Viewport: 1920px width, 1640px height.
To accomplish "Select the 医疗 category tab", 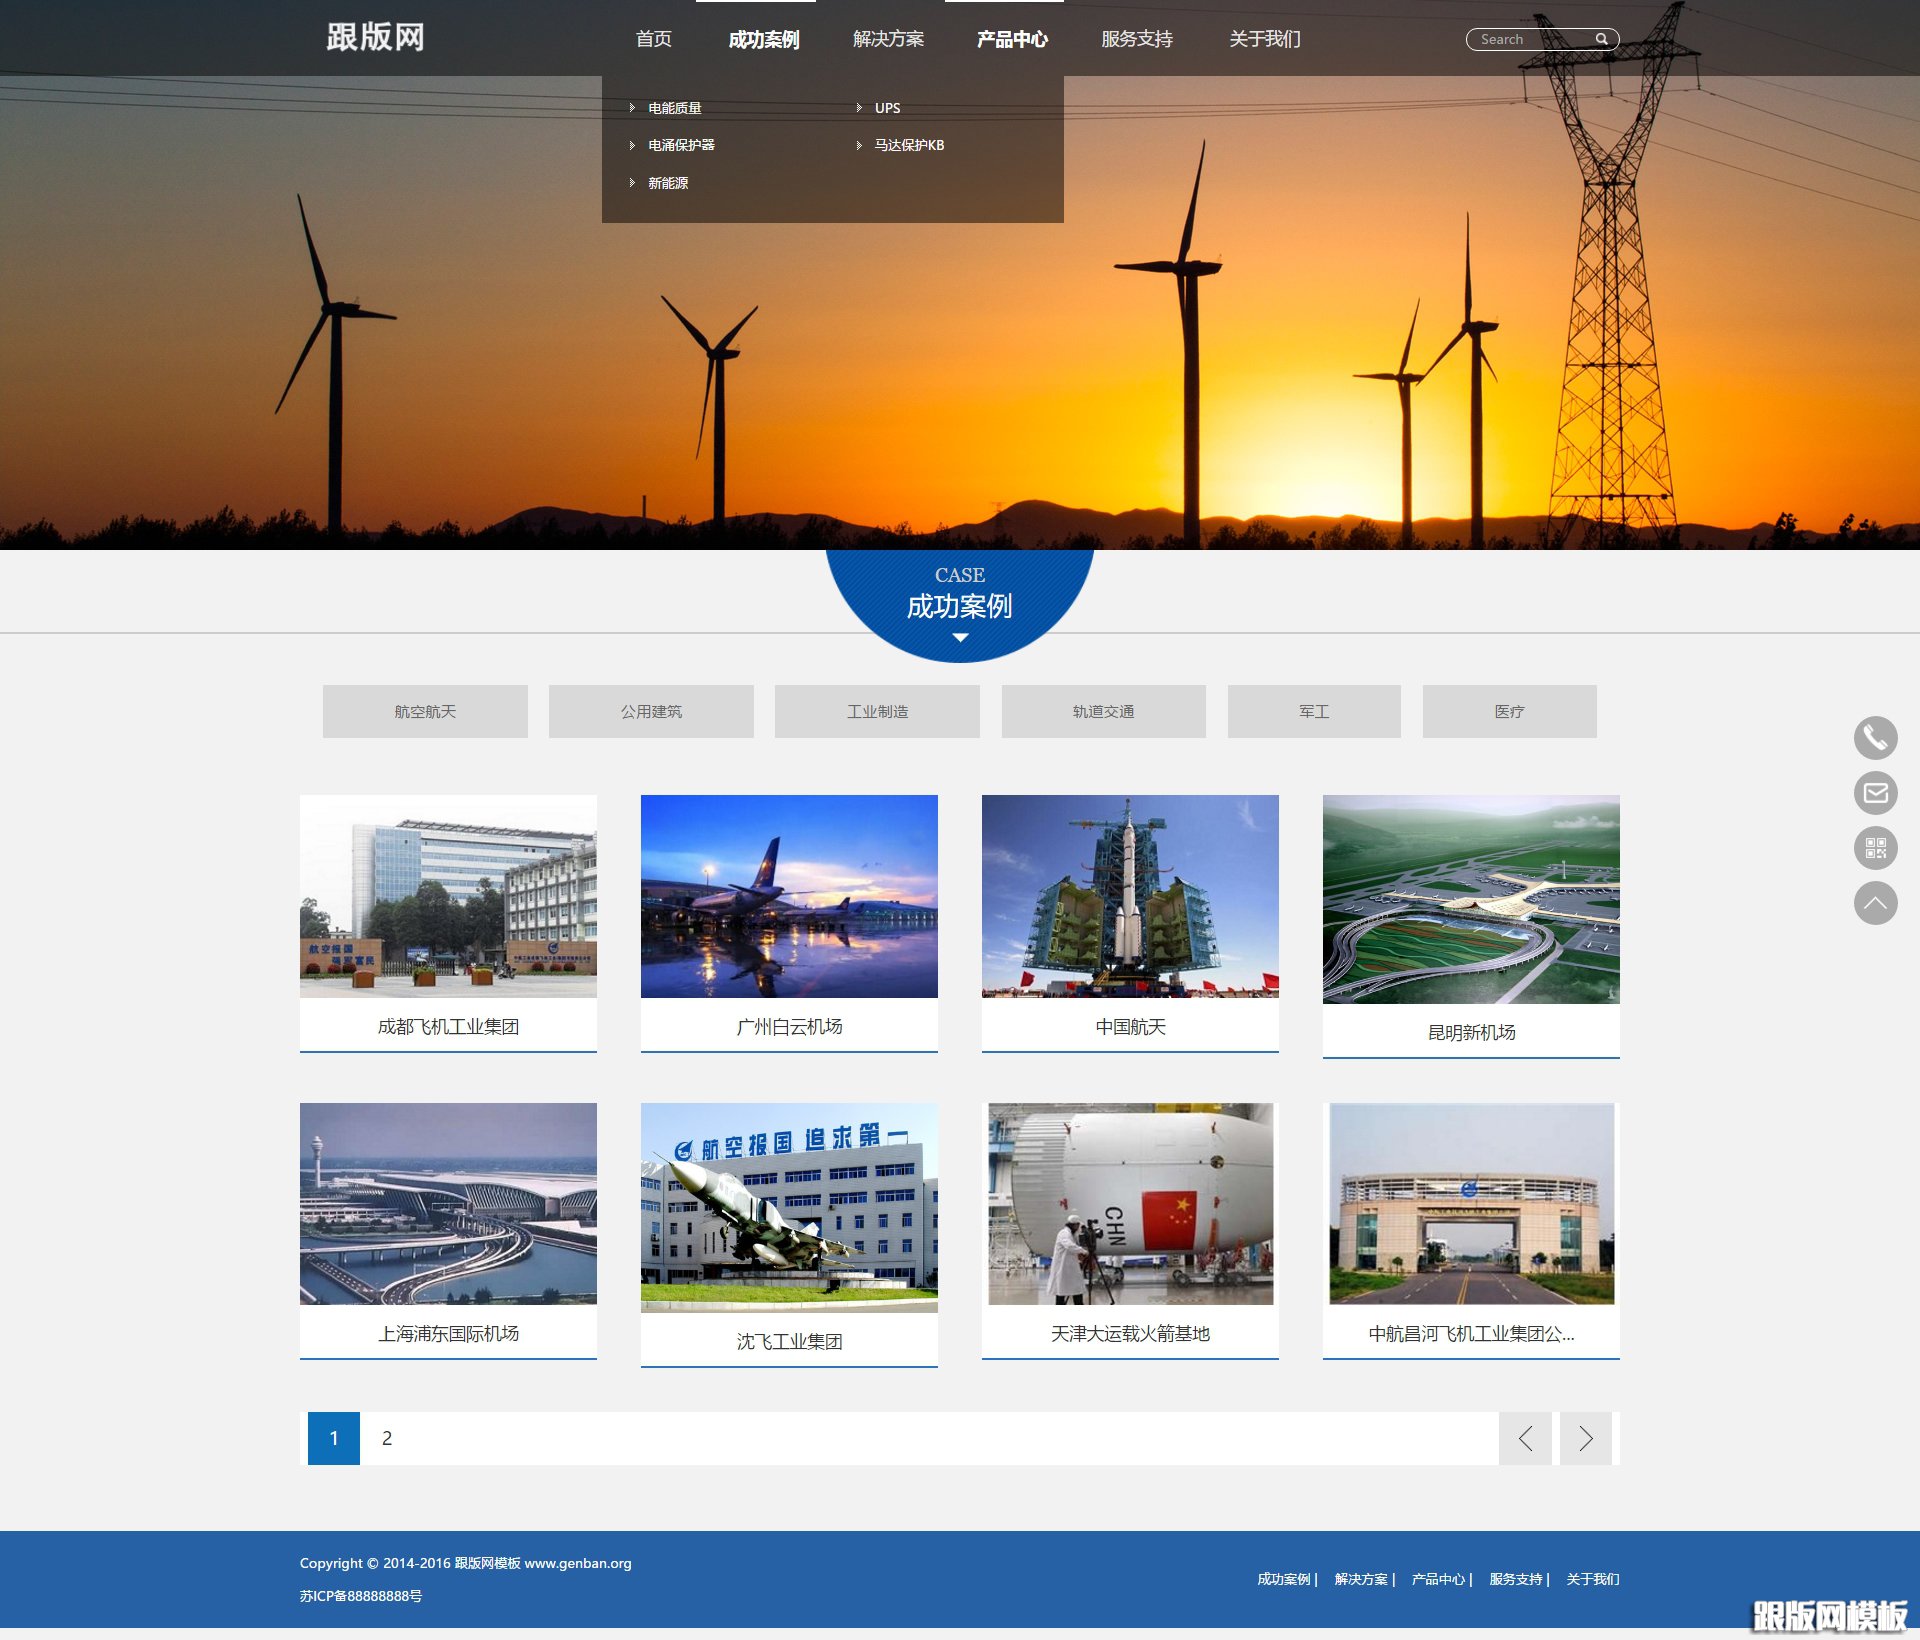I will coord(1509,711).
